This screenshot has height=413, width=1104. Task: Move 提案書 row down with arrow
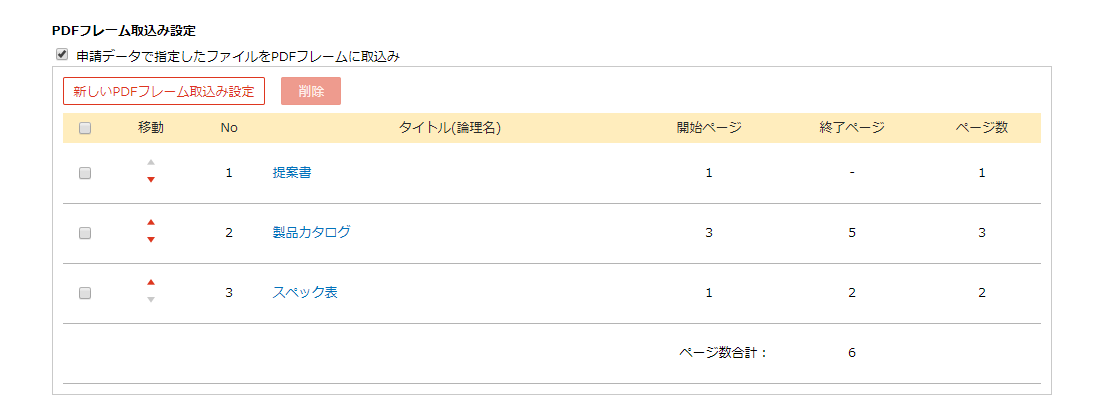[x=151, y=180]
